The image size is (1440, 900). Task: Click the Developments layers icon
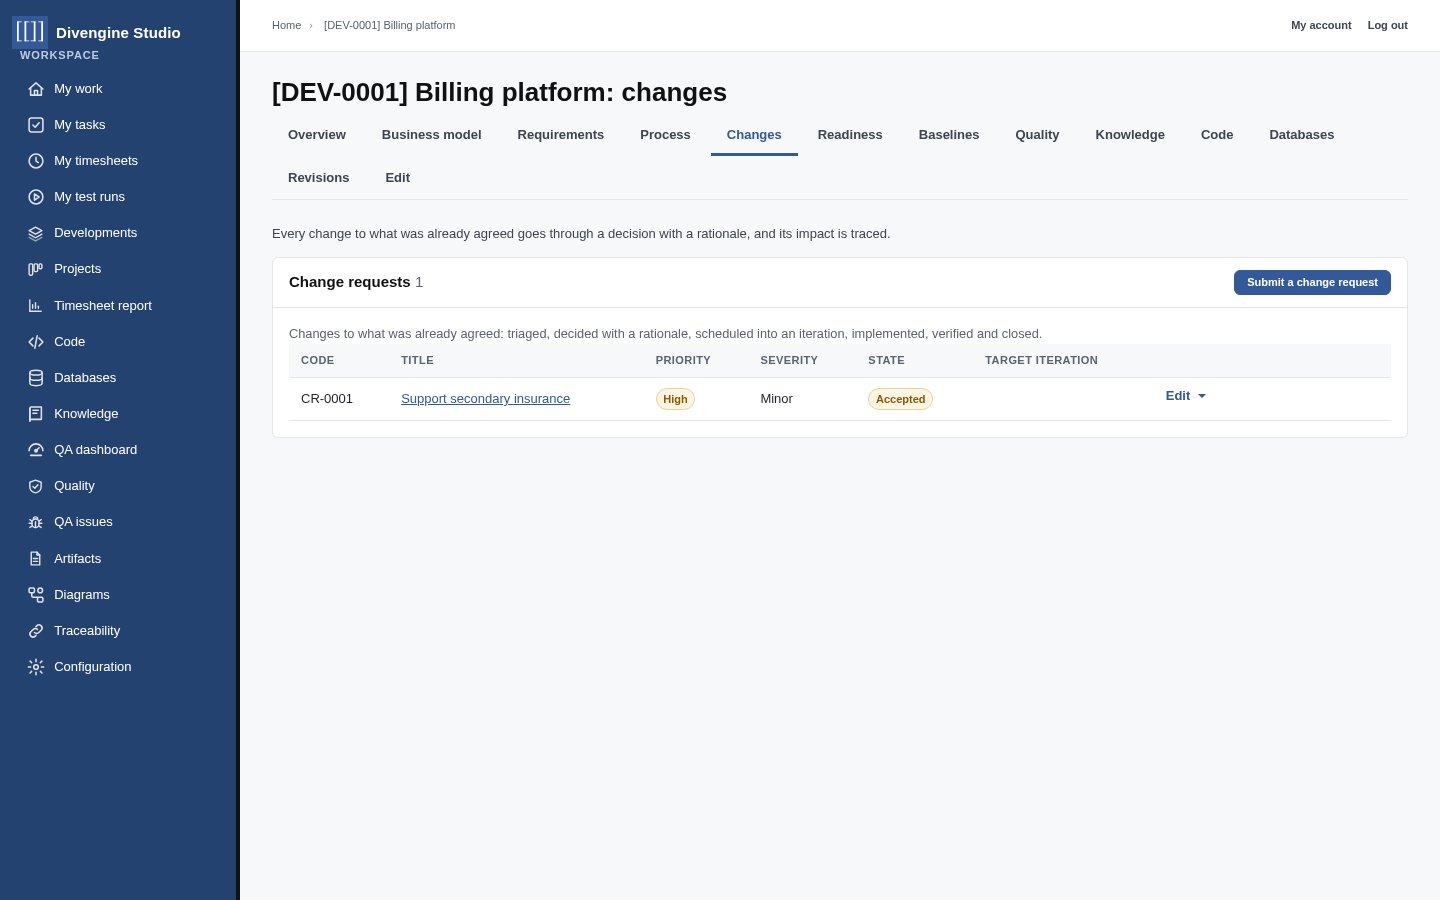coord(36,233)
